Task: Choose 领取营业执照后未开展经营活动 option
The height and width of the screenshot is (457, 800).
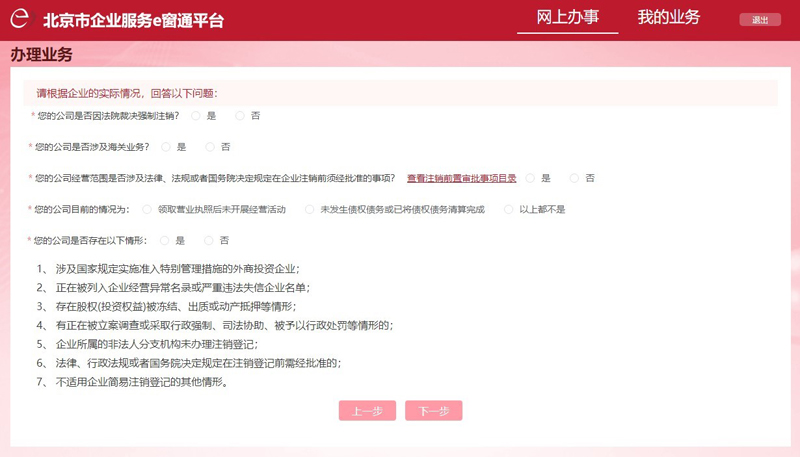Action: coord(148,209)
